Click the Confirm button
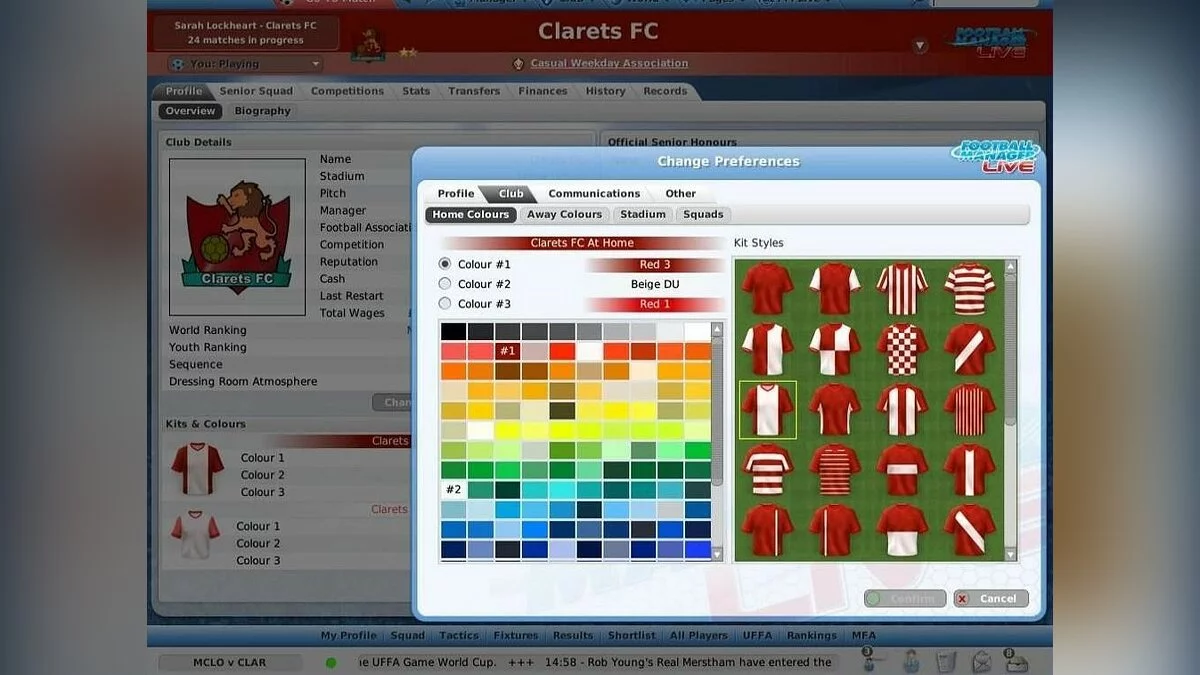Viewport: 1200px width, 675px height. [x=905, y=599]
